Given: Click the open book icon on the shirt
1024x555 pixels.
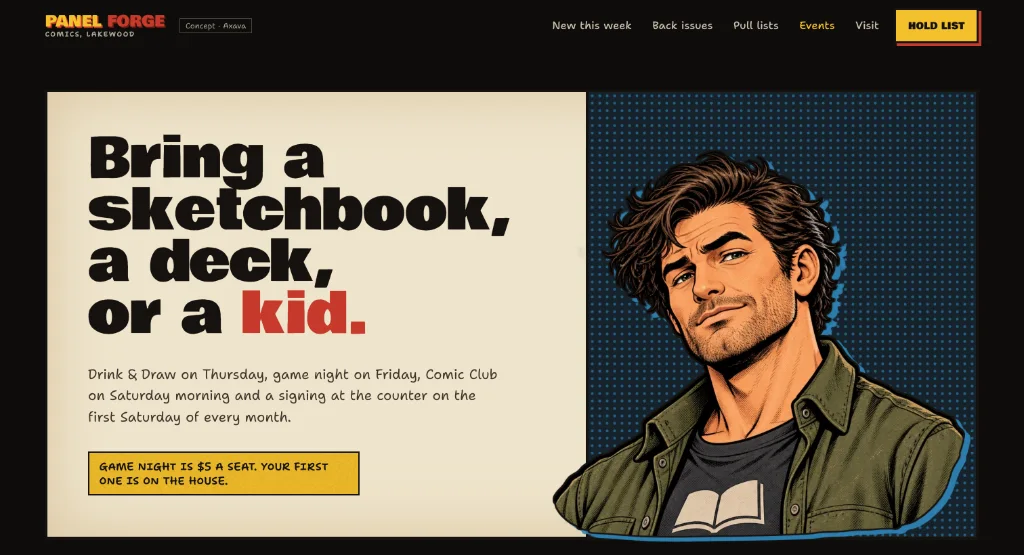Looking at the screenshot, I should pyautogui.click(x=719, y=507).
